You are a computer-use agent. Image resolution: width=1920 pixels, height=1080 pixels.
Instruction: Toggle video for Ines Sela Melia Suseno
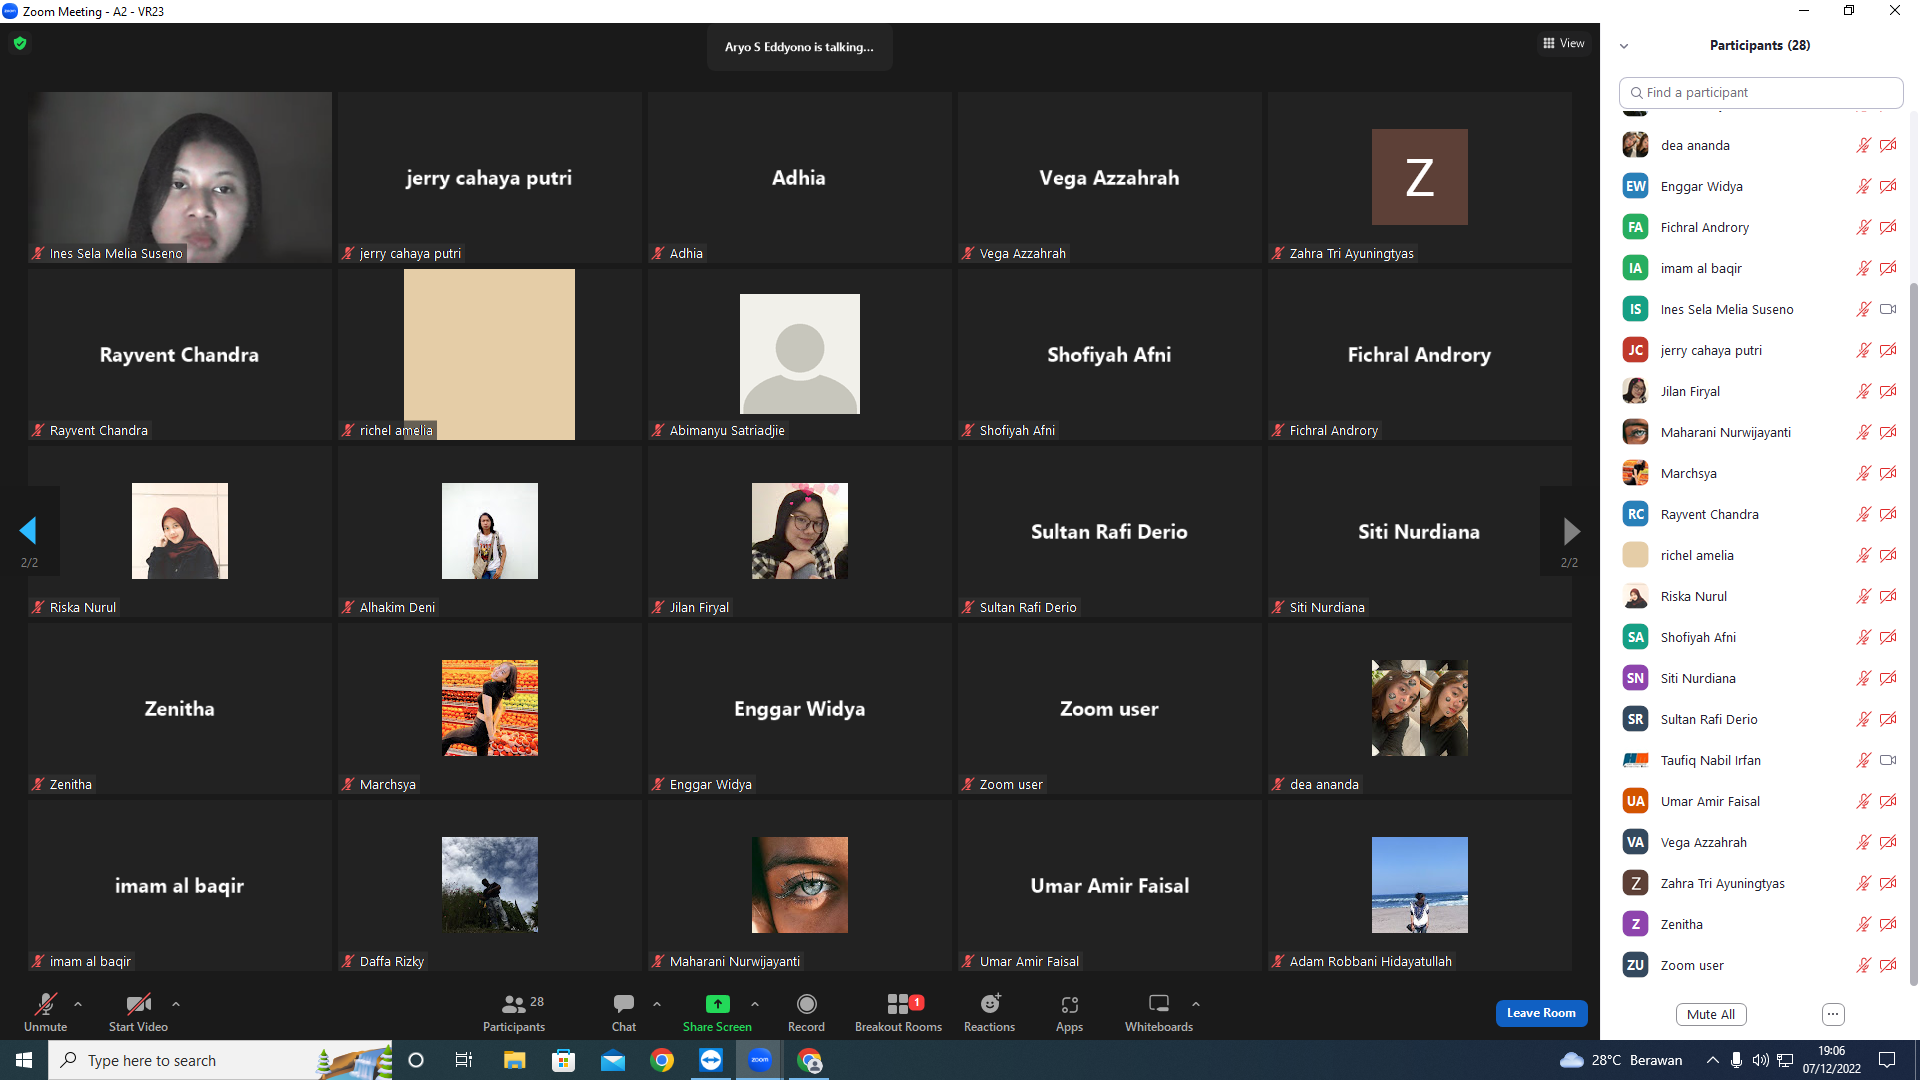click(1888, 309)
